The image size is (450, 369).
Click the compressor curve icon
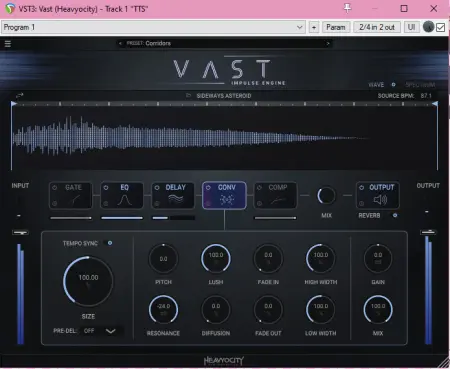tap(278, 200)
